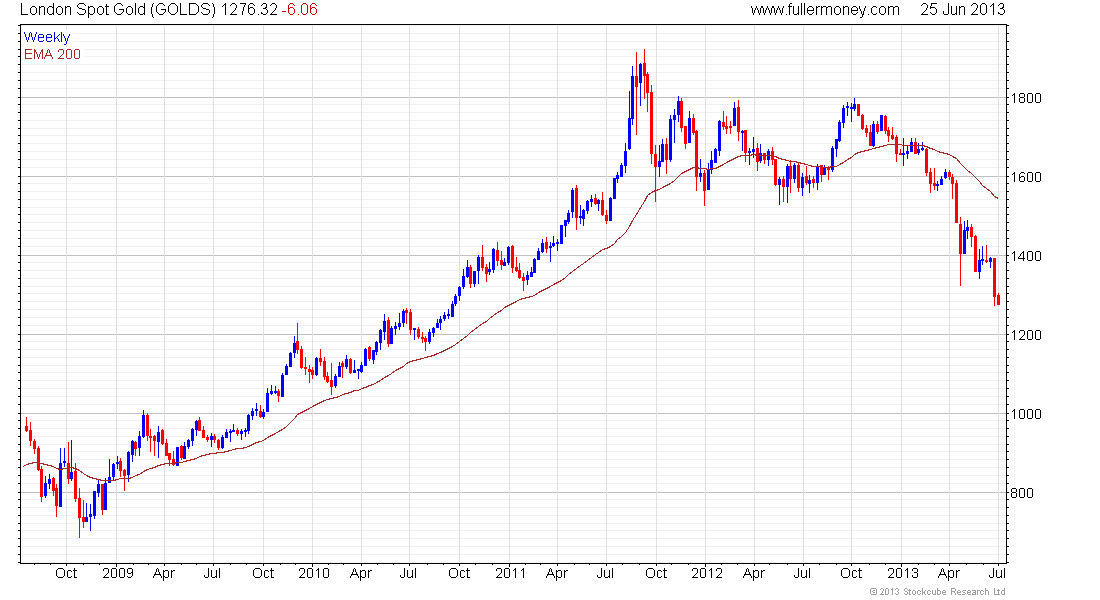Click the 1800 price axis label
The image size is (1100, 600).
click(x=1026, y=98)
